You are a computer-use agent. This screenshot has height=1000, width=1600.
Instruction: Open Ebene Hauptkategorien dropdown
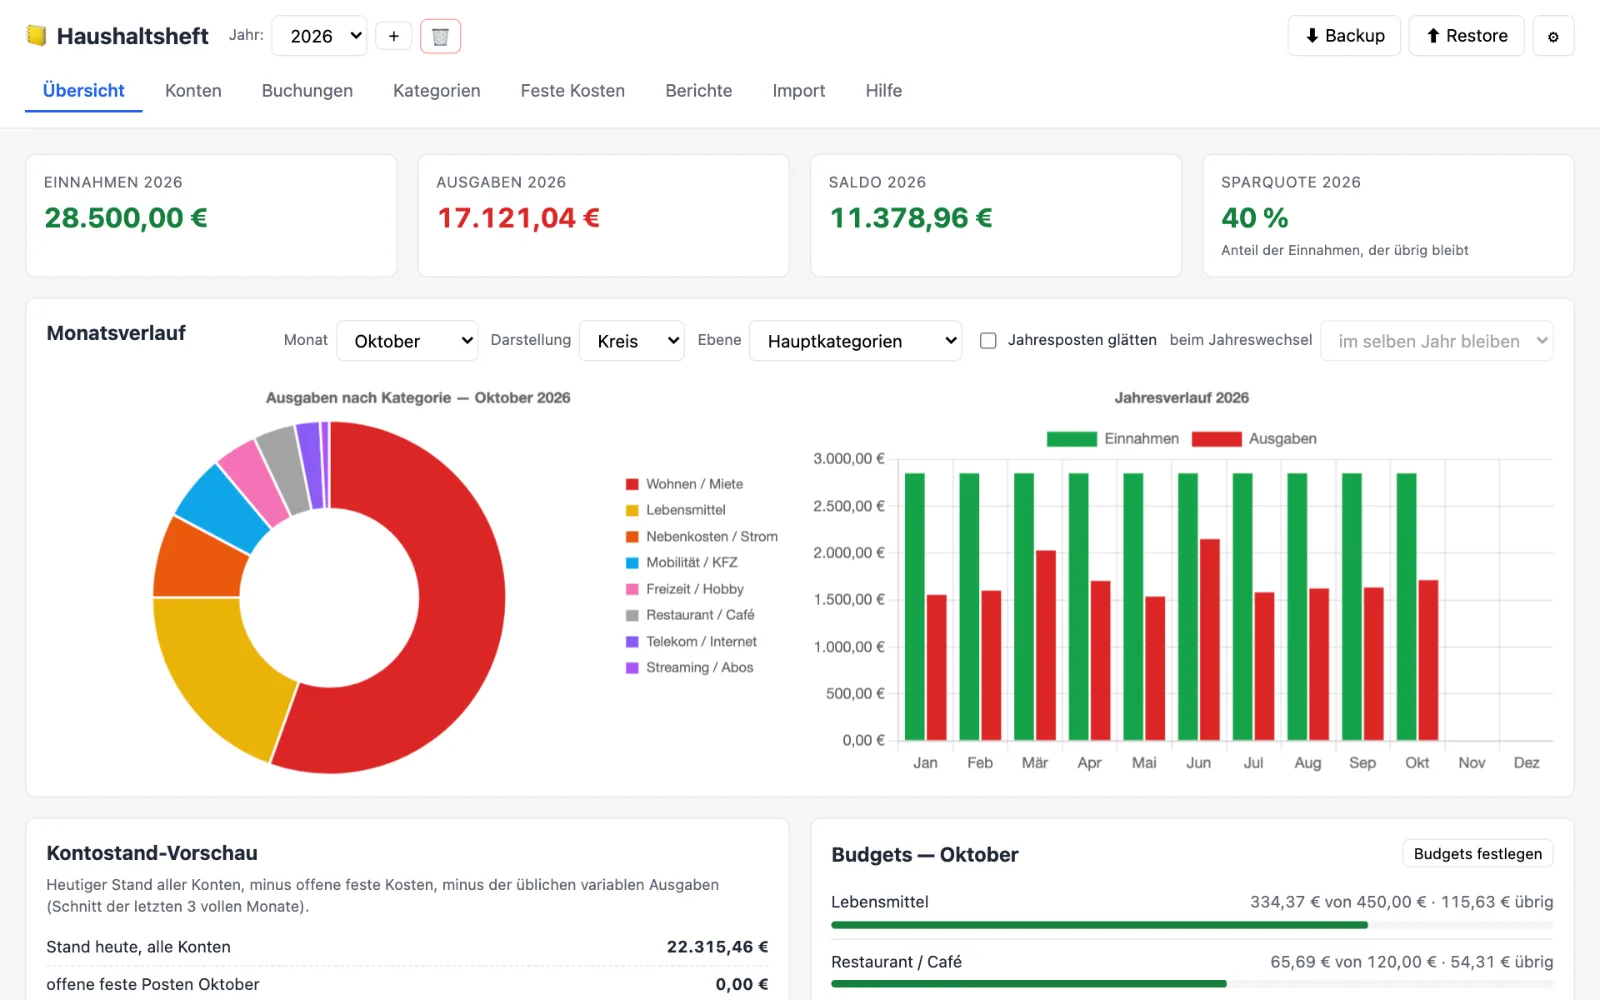pos(855,341)
